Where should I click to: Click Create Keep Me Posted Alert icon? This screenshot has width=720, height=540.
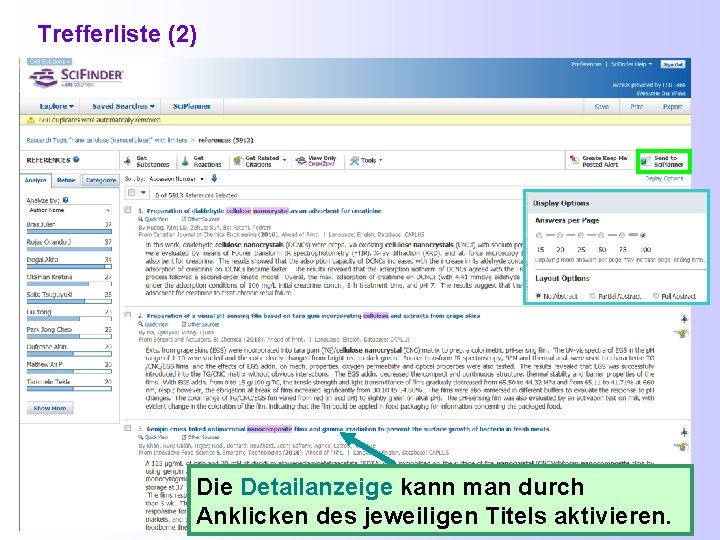click(x=574, y=160)
